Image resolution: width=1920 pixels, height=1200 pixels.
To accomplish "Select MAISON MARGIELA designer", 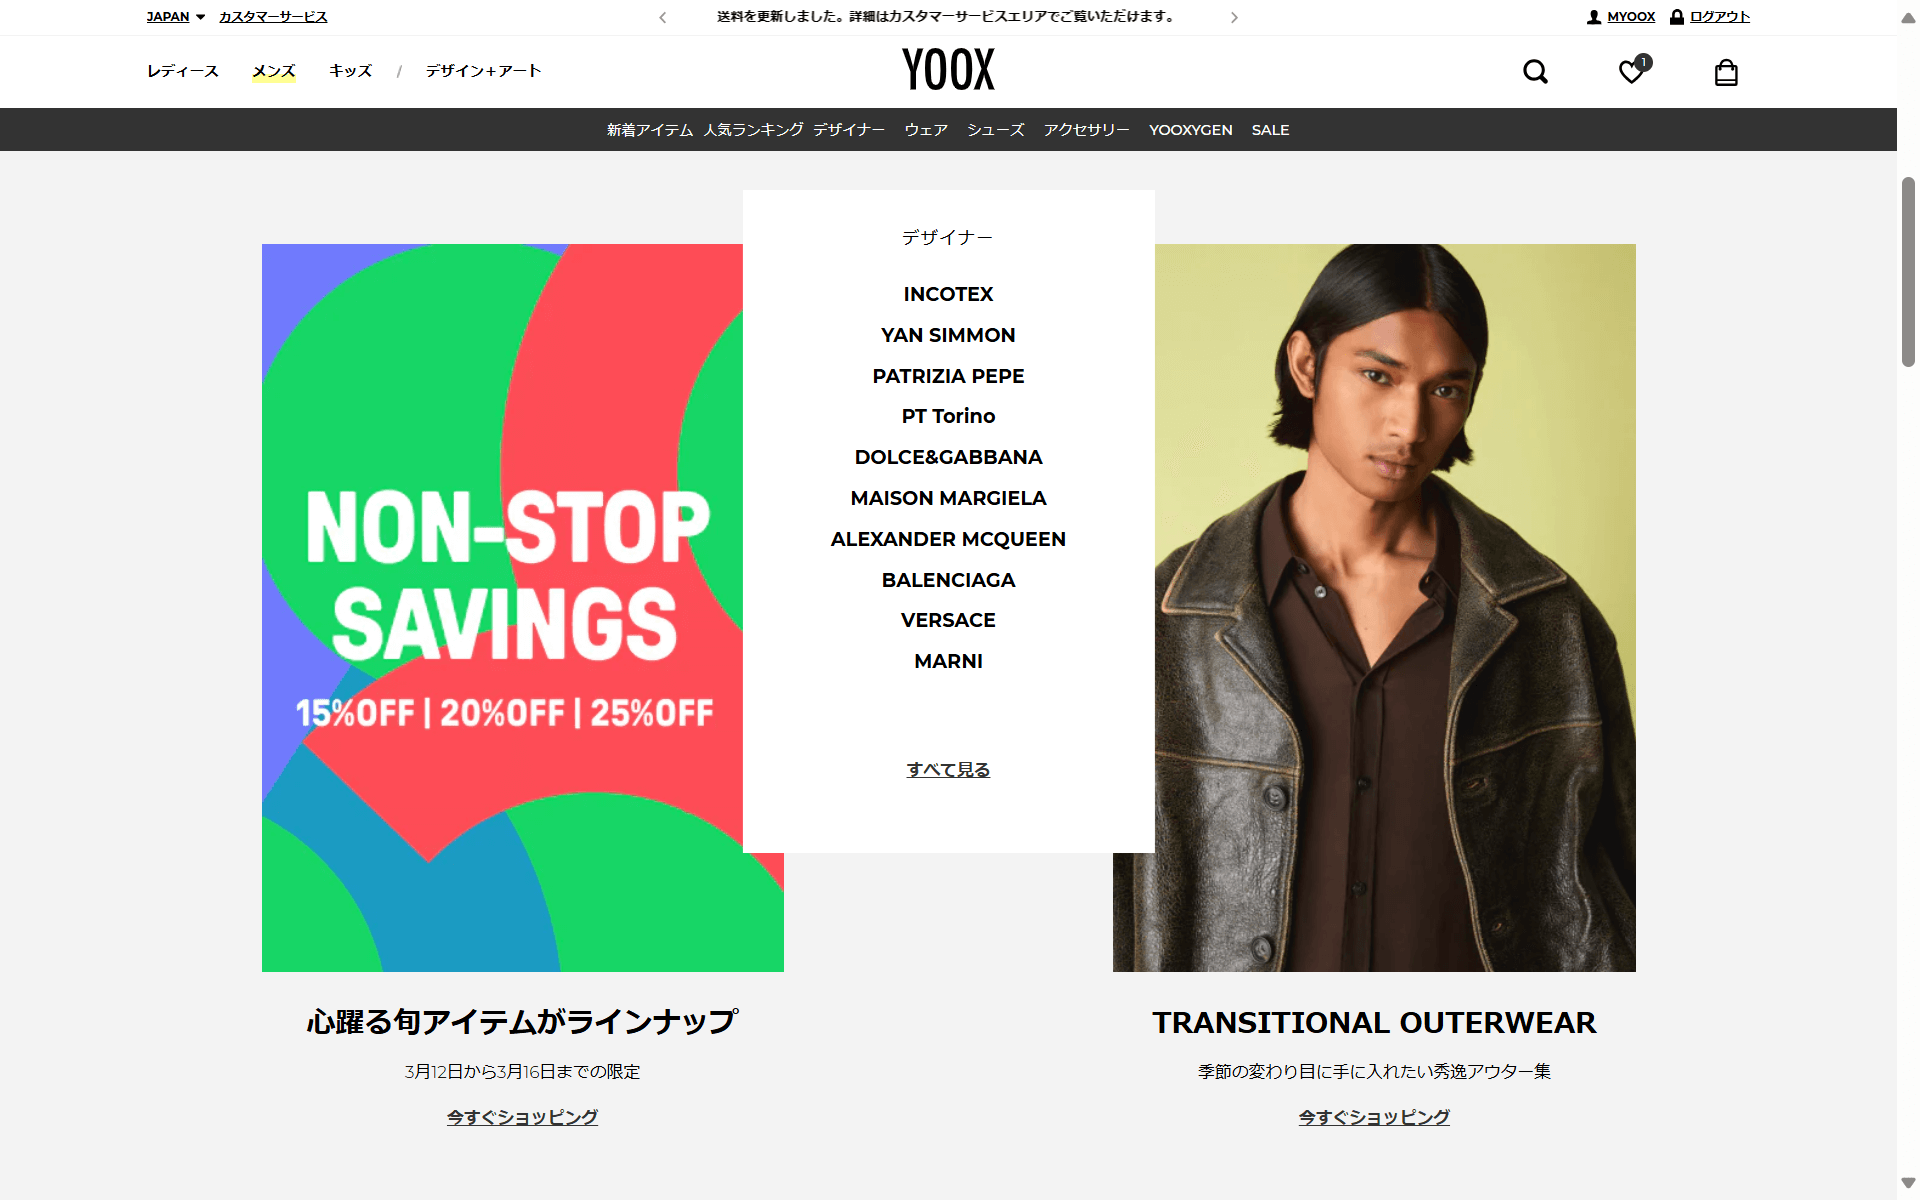I will [948, 498].
